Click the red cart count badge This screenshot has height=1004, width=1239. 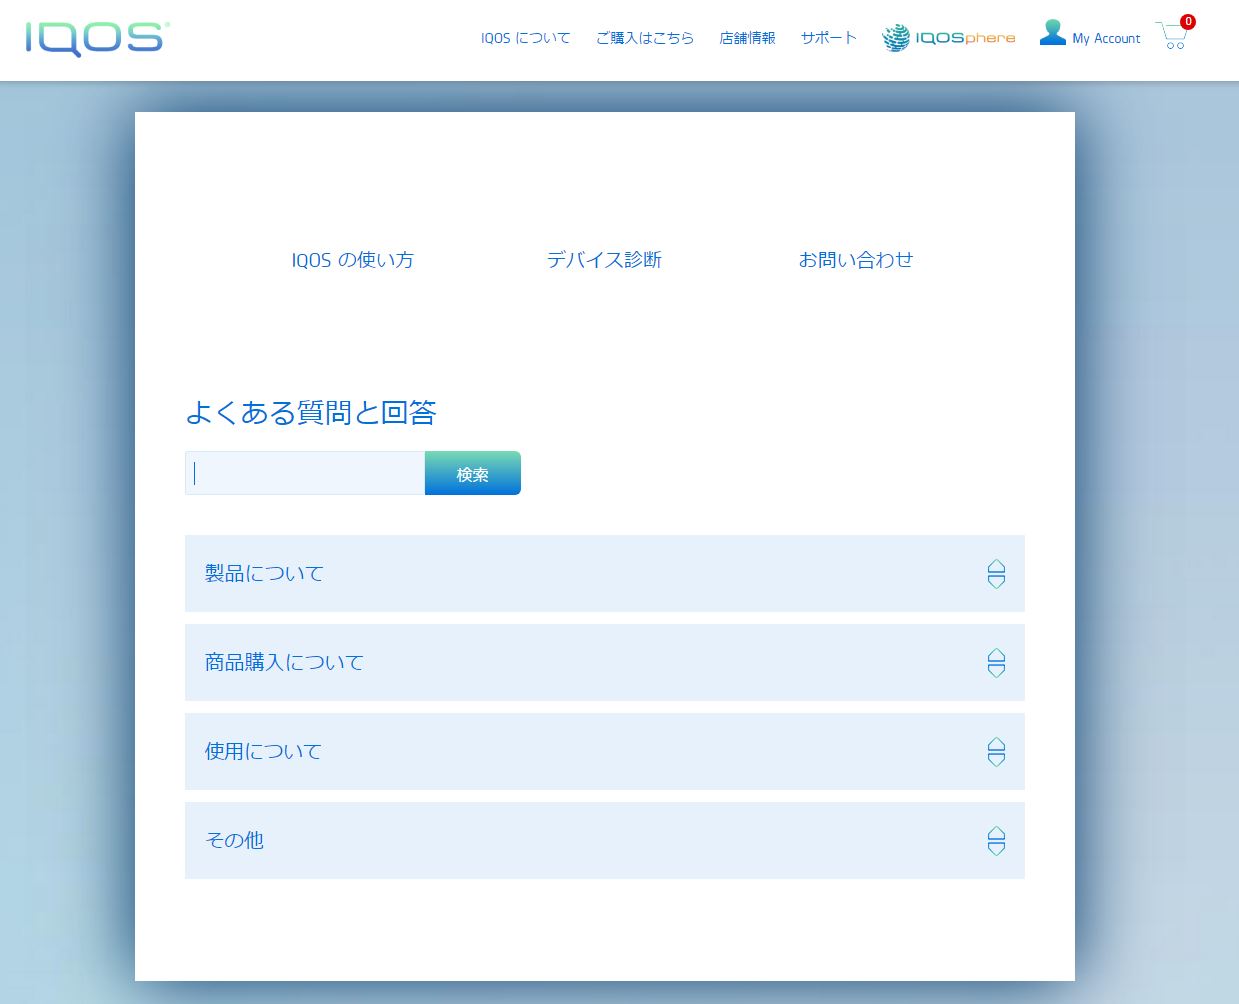pyautogui.click(x=1188, y=22)
